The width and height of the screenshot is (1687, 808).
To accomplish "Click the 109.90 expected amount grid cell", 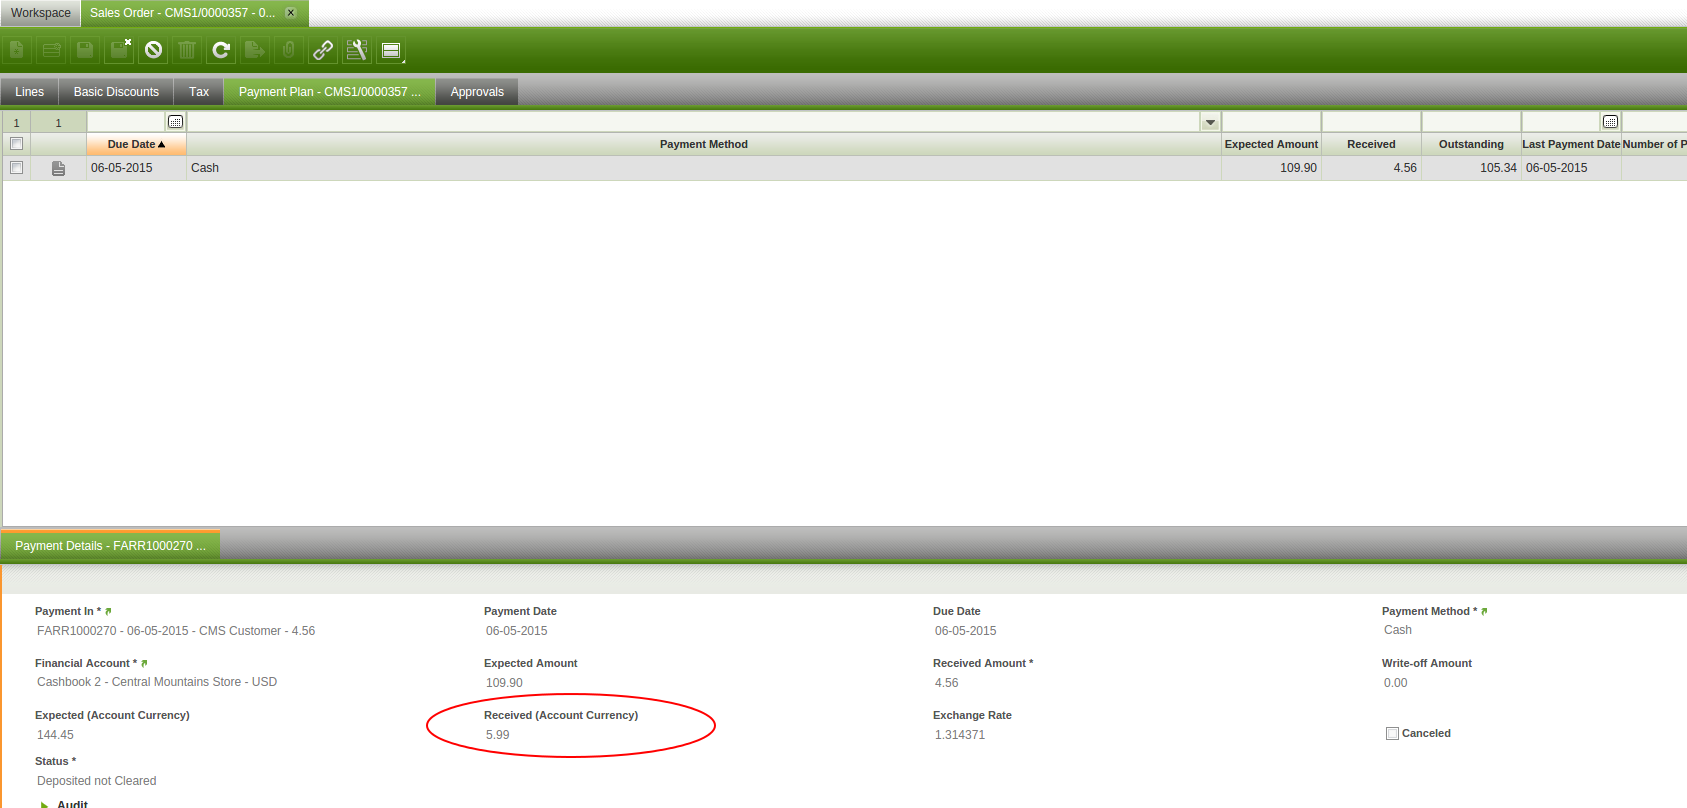I will tap(1271, 168).
